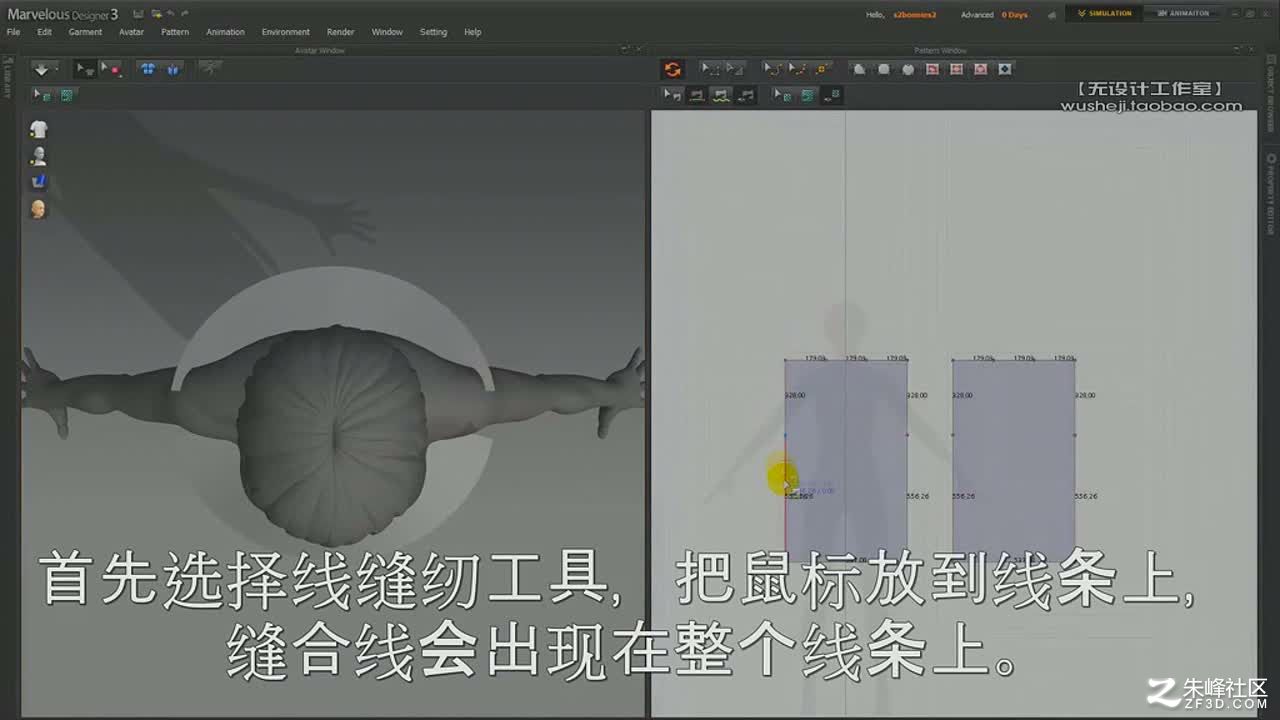Open the Setting menu
The width and height of the screenshot is (1280, 720).
[433, 32]
